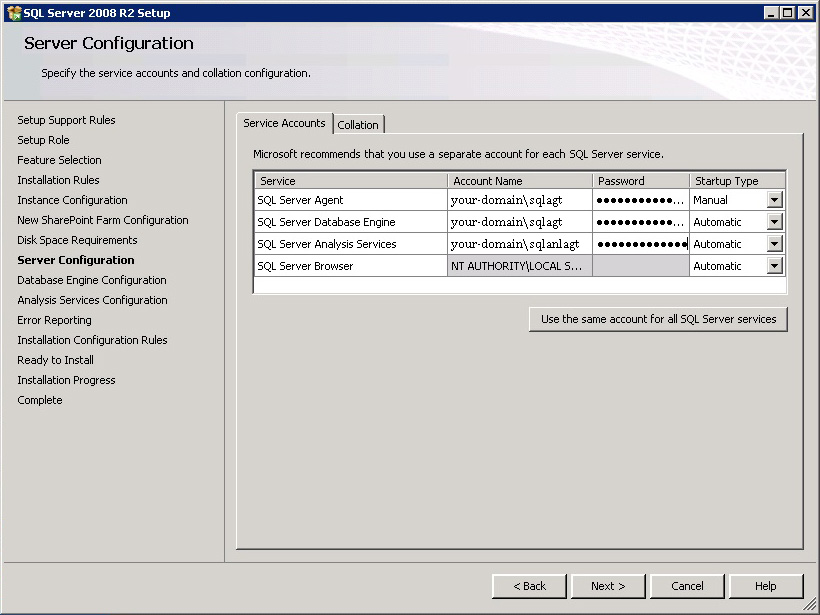Select the NT AUTHORITY\LOCAL S... account cell
Image resolution: width=820 pixels, height=615 pixels.
click(520, 266)
